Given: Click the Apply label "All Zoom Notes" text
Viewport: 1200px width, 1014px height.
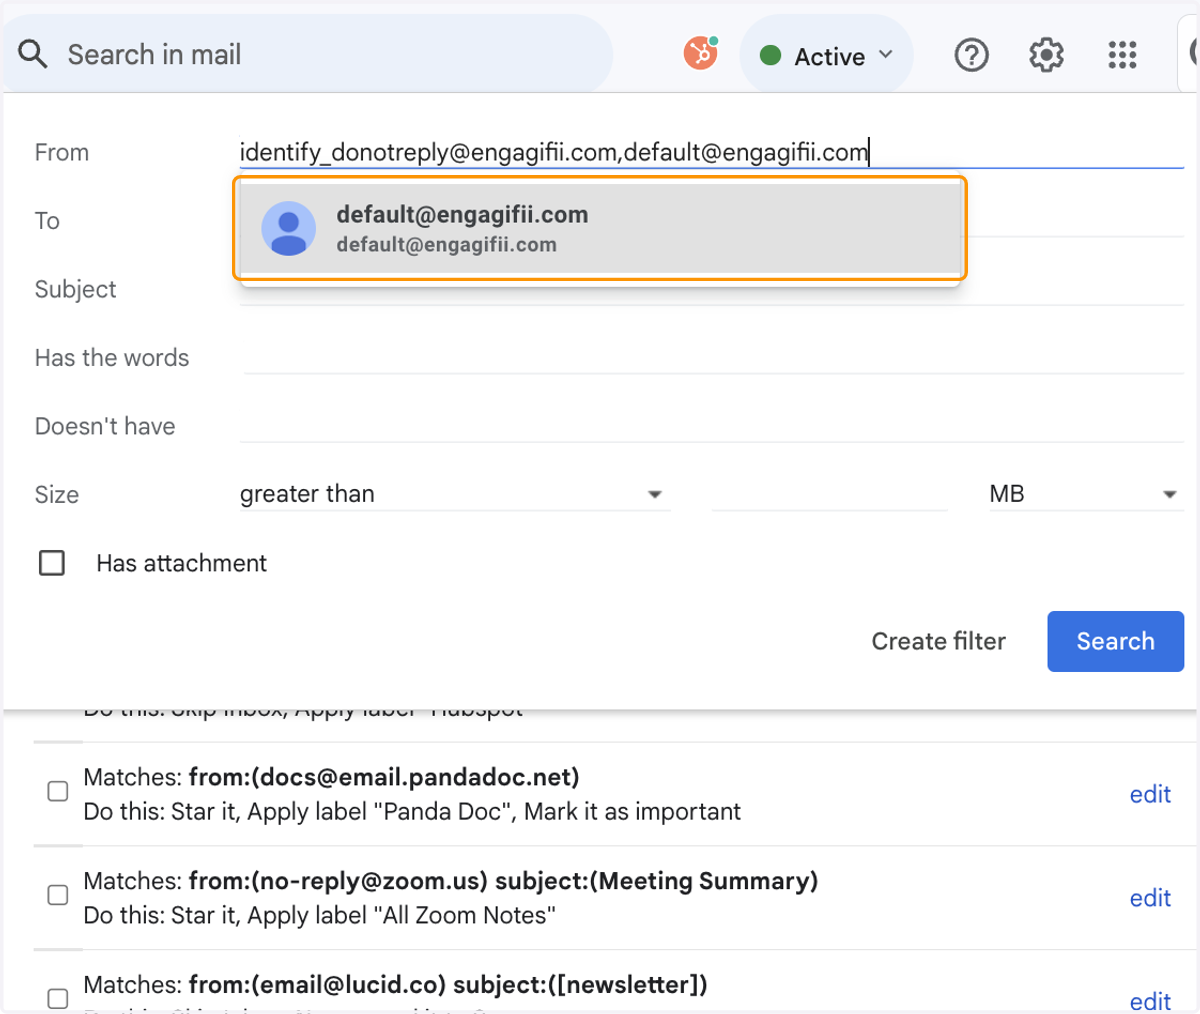Looking at the screenshot, I should [401, 915].
